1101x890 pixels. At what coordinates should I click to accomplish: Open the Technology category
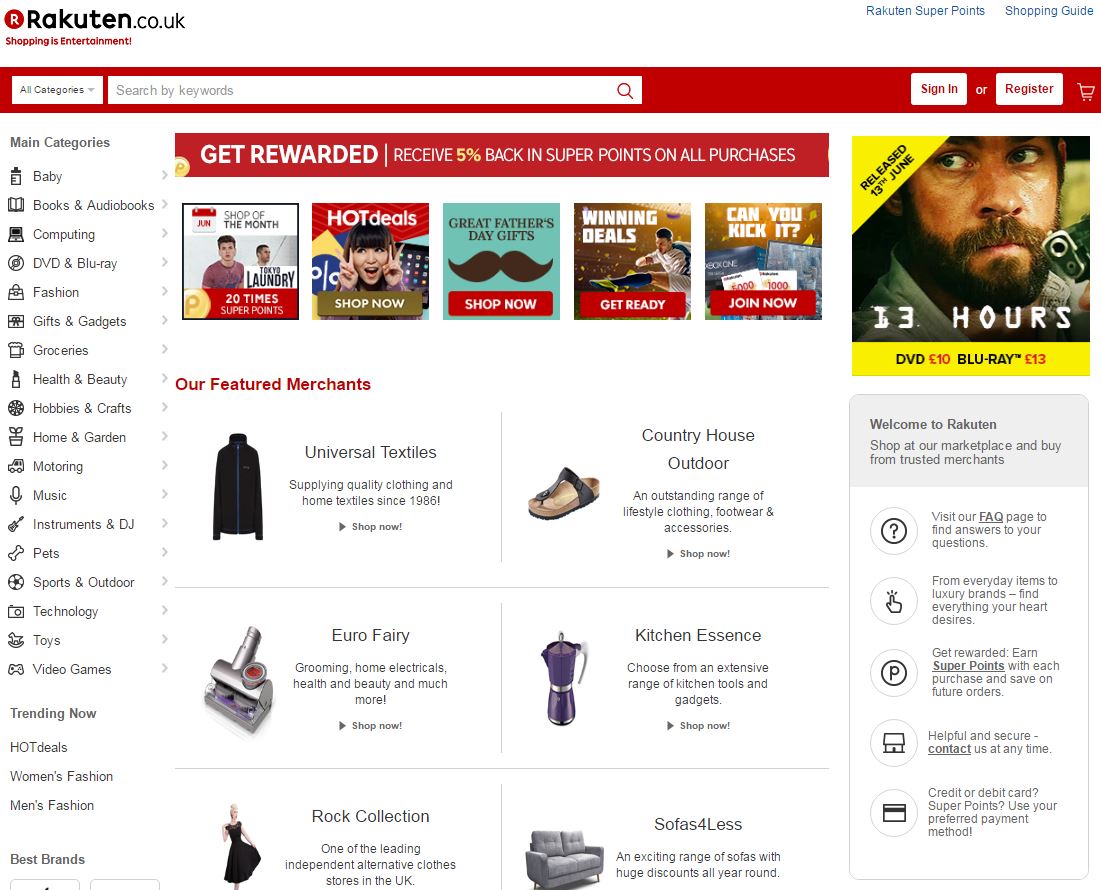[x=65, y=611]
